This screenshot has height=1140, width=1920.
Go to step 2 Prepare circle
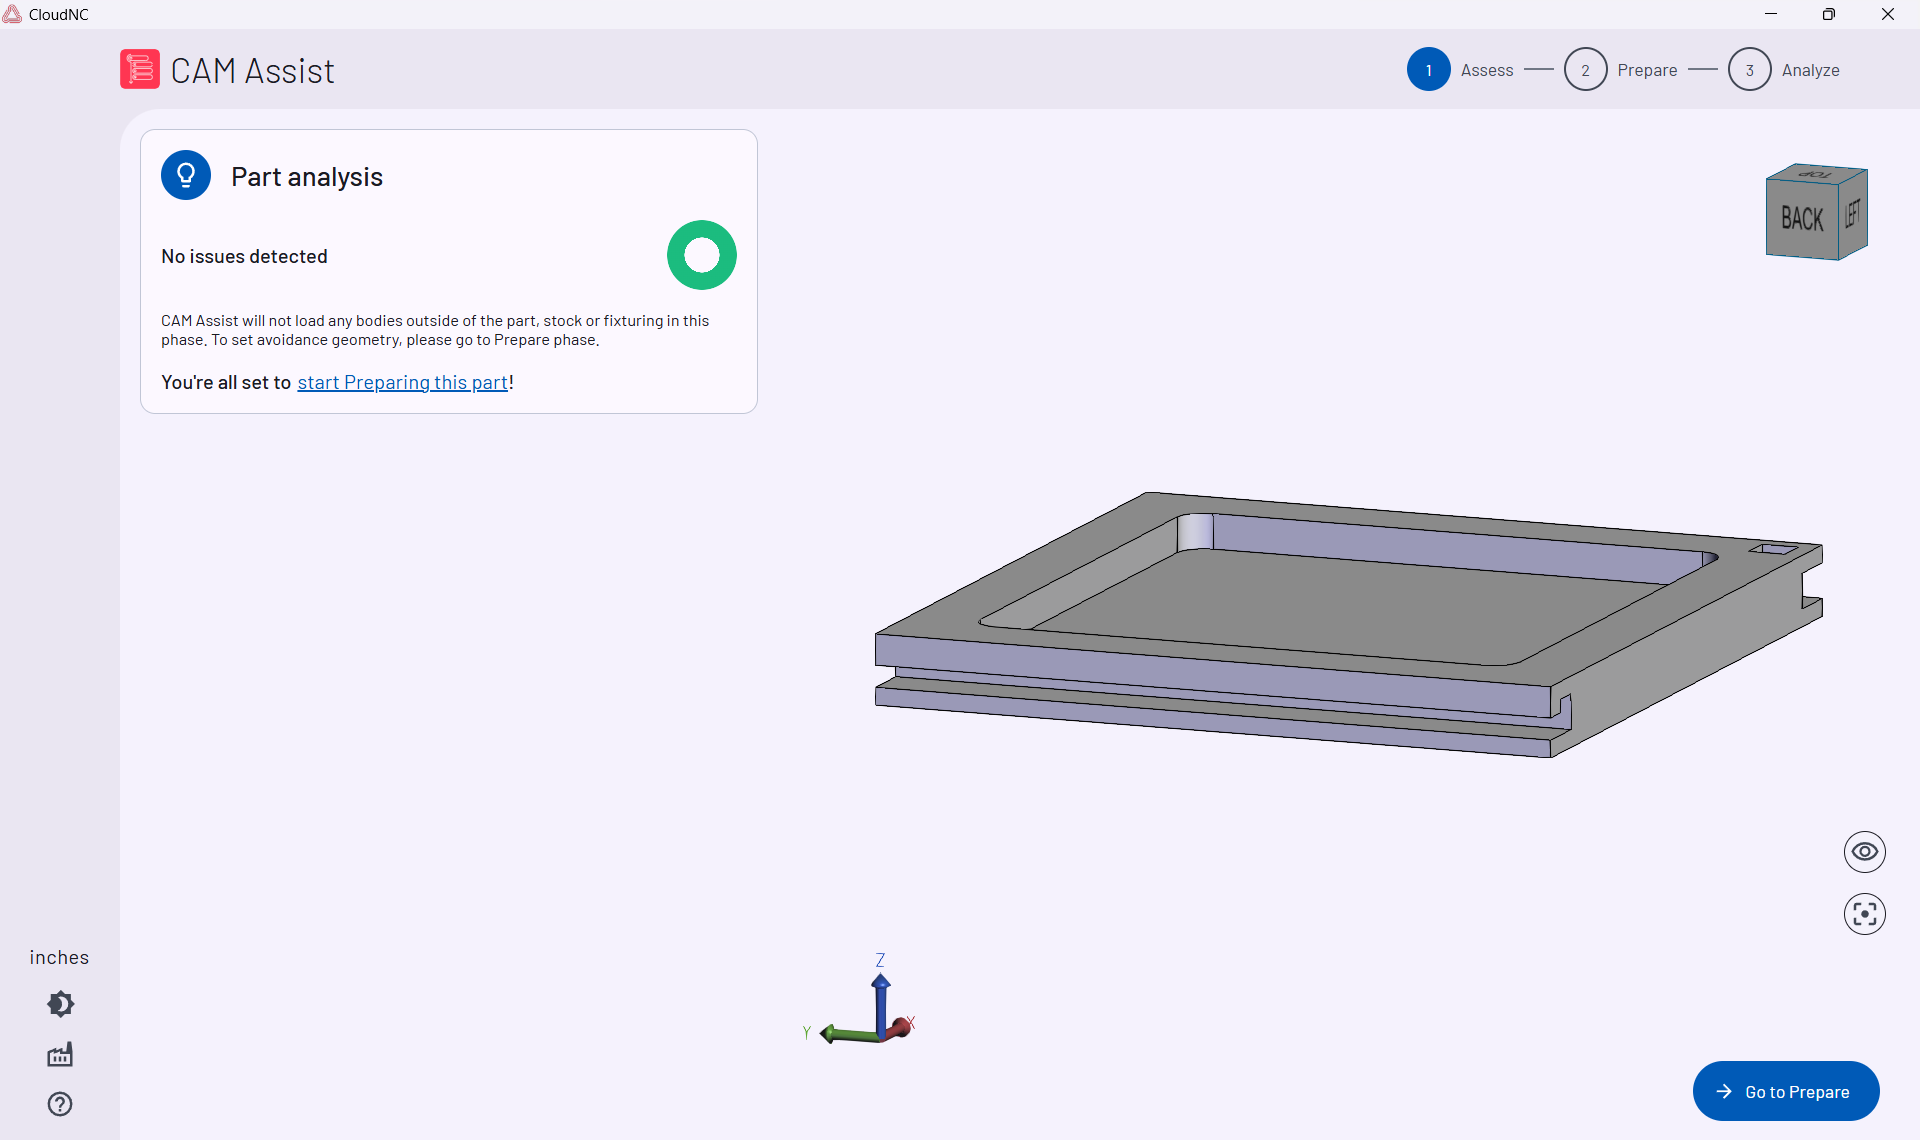tap(1586, 70)
